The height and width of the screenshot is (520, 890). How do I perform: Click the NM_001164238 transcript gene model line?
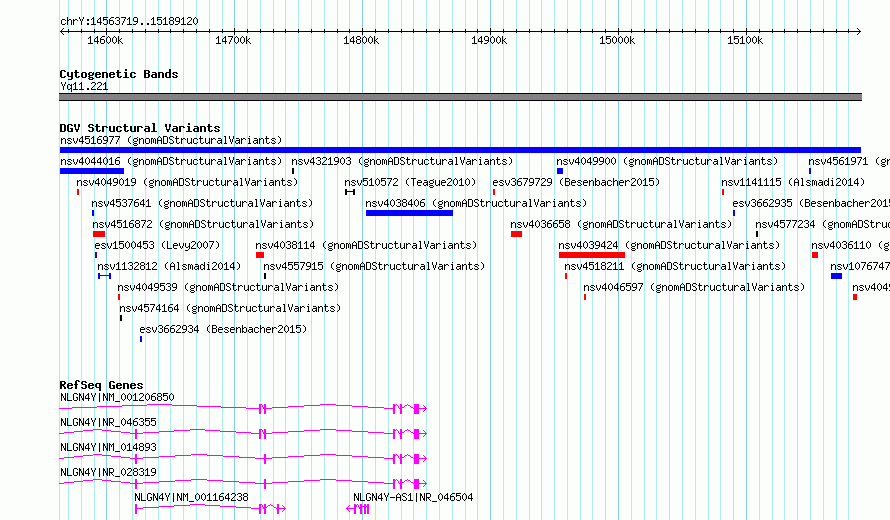tap(210, 509)
